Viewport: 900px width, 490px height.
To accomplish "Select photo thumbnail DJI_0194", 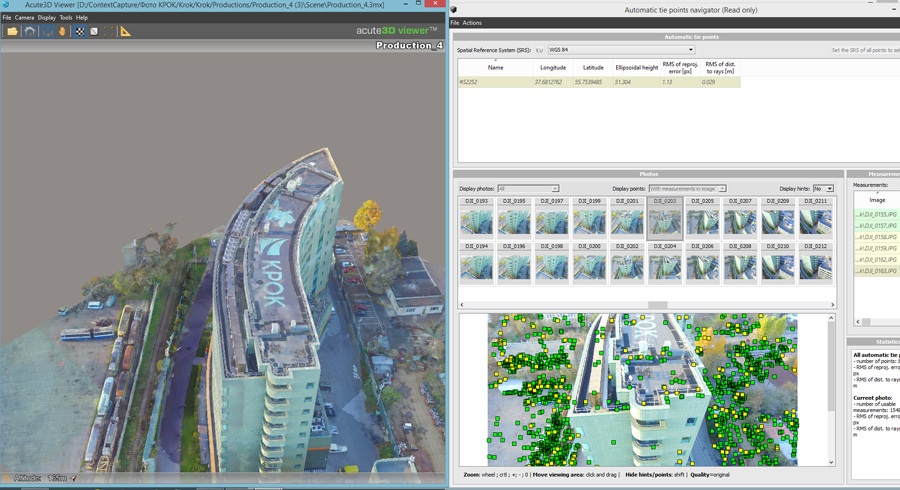I will [x=476, y=263].
